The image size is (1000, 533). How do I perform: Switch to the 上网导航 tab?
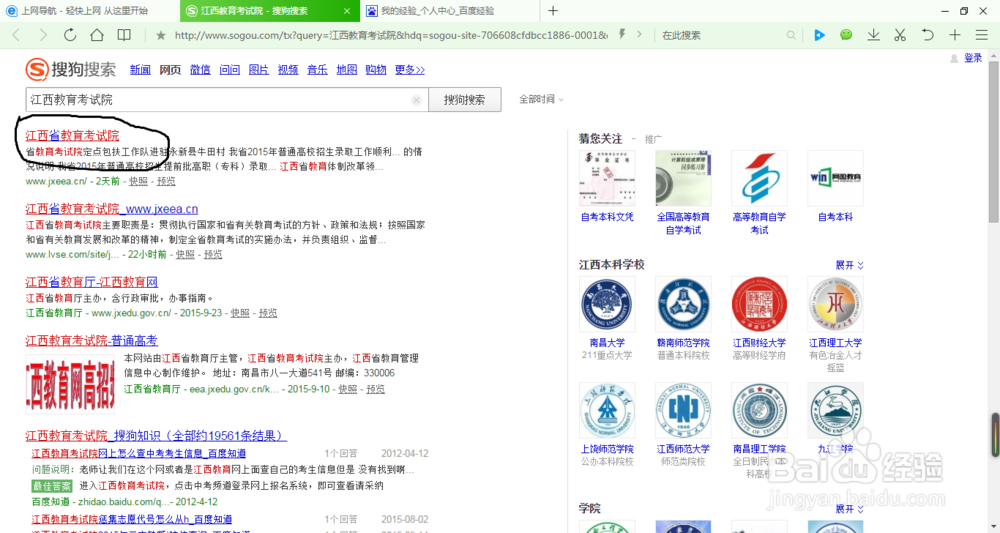pyautogui.click(x=89, y=11)
